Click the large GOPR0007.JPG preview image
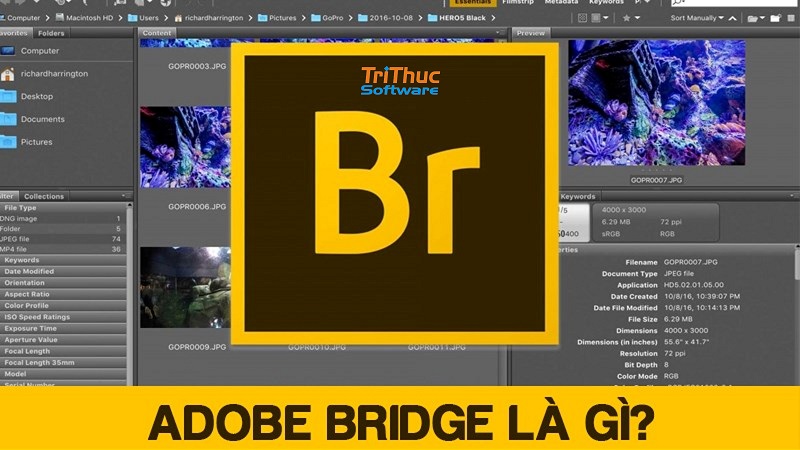 (x=657, y=103)
